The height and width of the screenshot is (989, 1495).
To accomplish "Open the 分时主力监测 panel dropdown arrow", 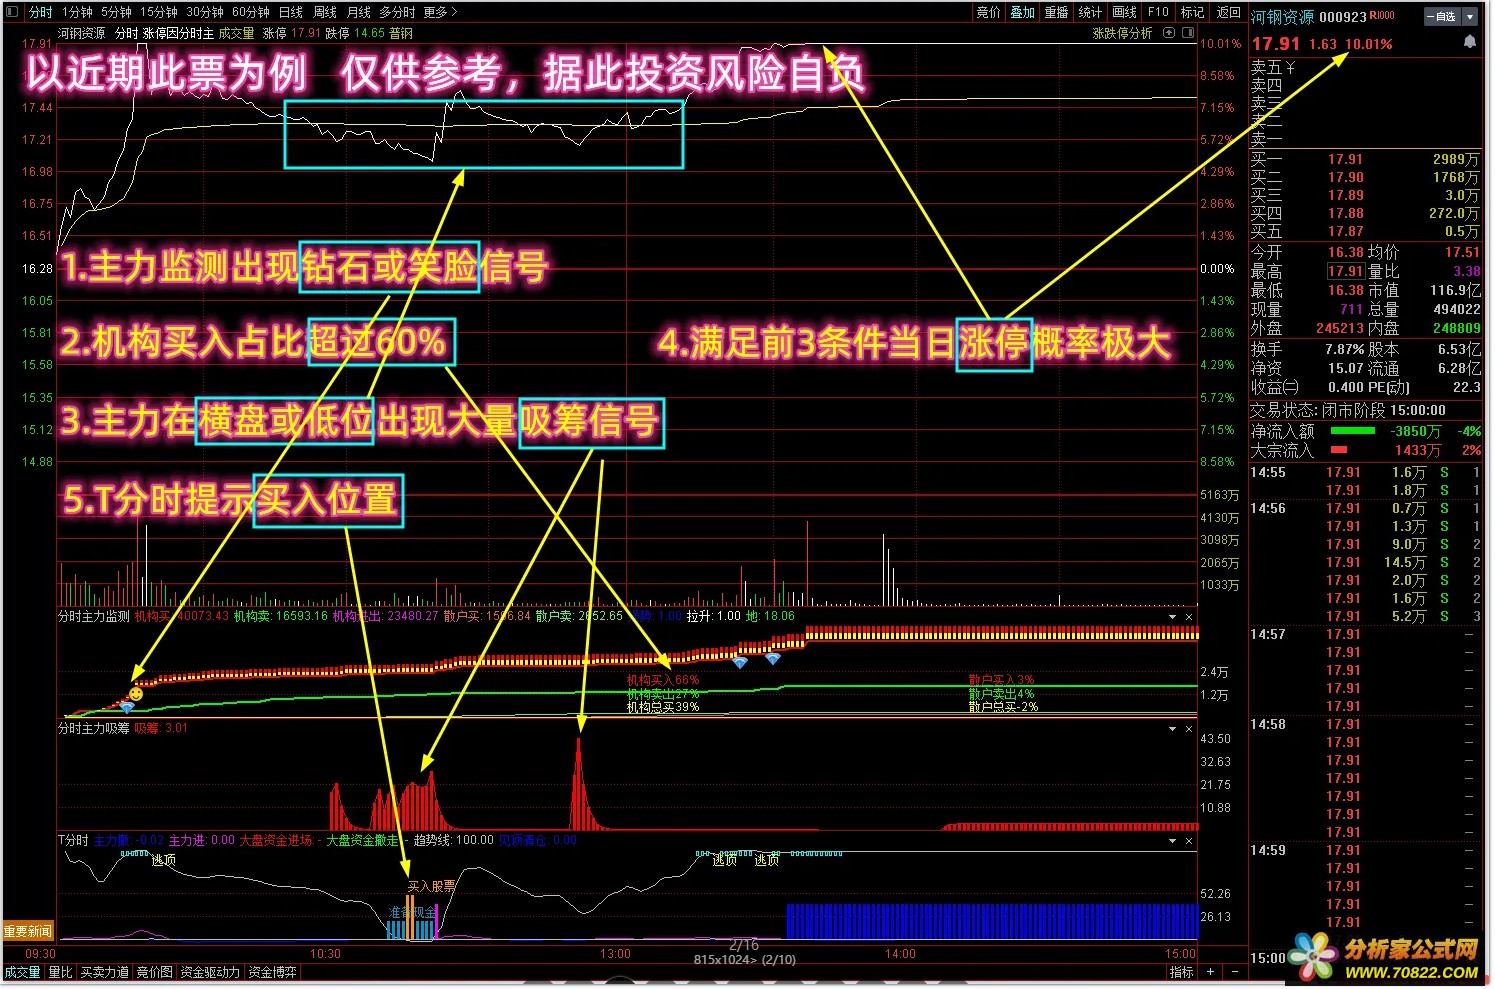I will tap(1173, 617).
